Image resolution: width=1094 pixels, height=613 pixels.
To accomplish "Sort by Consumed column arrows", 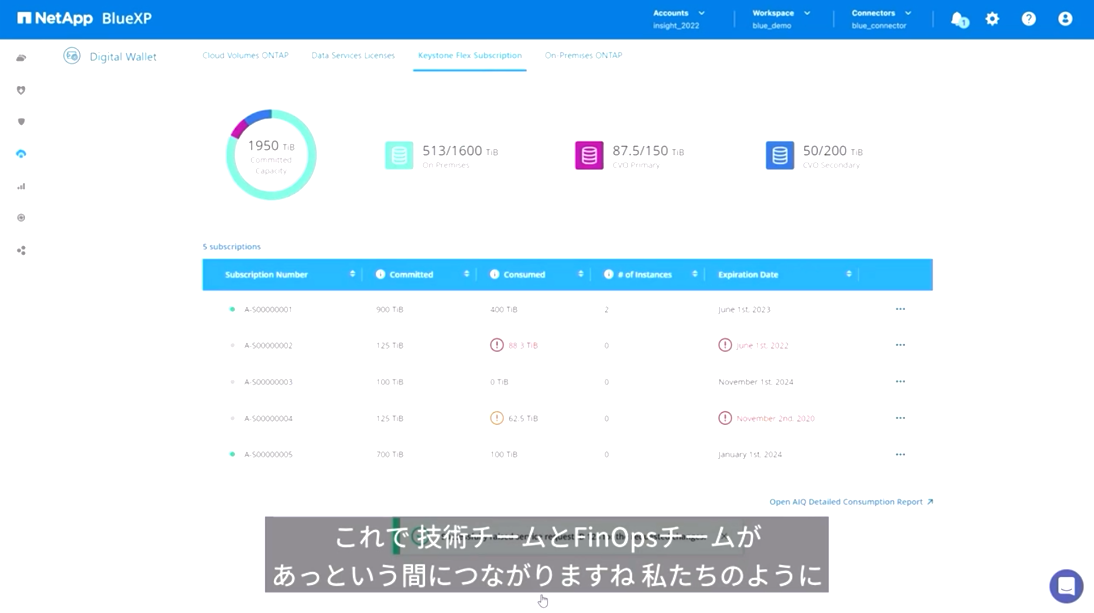I will [x=580, y=274].
